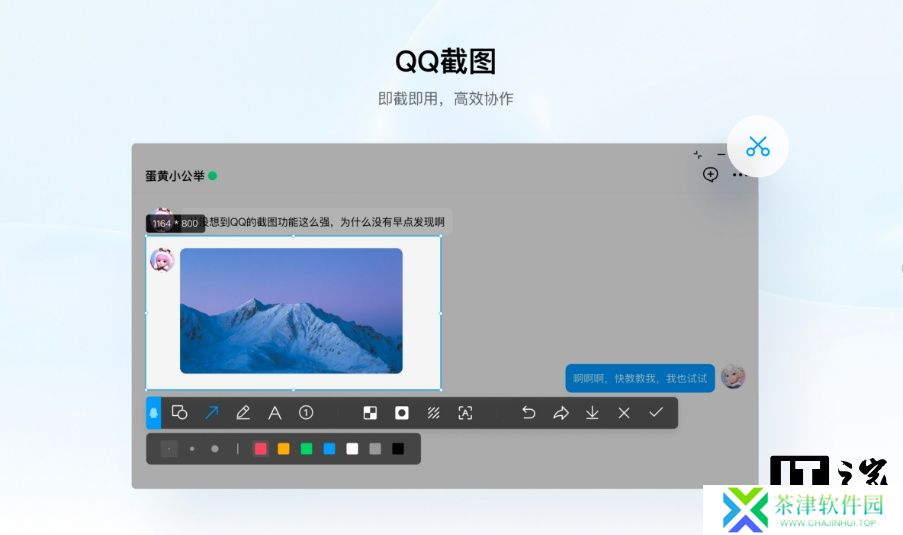Viewport: 903px width, 535px height.
Task: Click the blue message bubble '啊啊啊，快教教我'
Action: click(x=640, y=378)
